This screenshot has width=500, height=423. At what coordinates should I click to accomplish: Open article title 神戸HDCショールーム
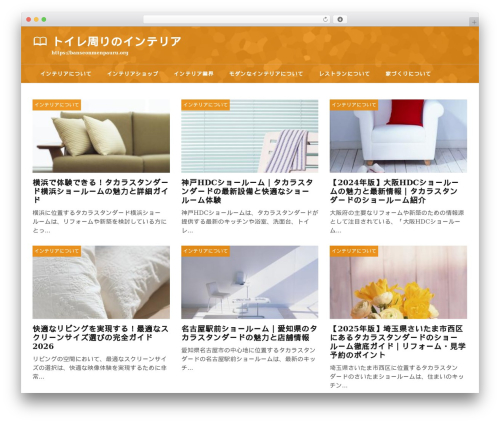[247, 191]
